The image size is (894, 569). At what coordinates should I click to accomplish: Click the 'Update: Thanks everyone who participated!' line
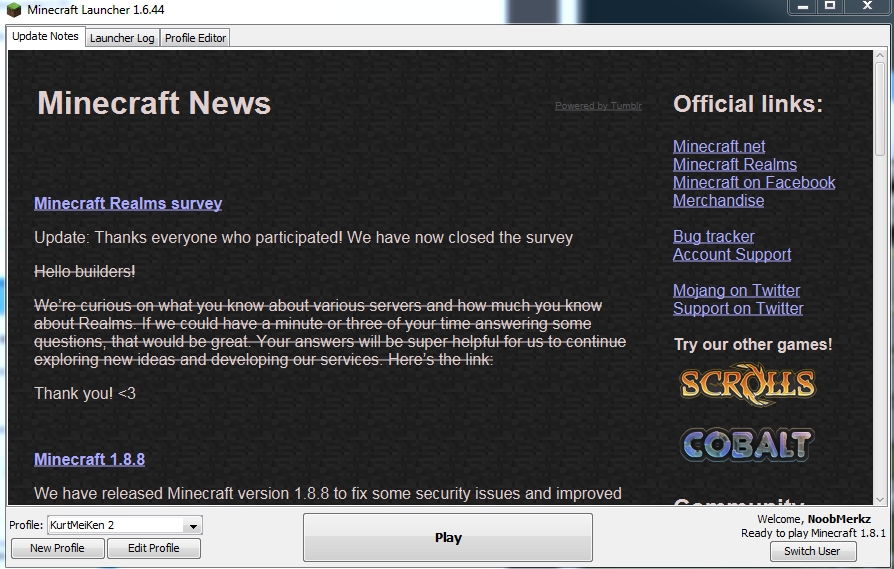pyautogui.click(x=303, y=237)
